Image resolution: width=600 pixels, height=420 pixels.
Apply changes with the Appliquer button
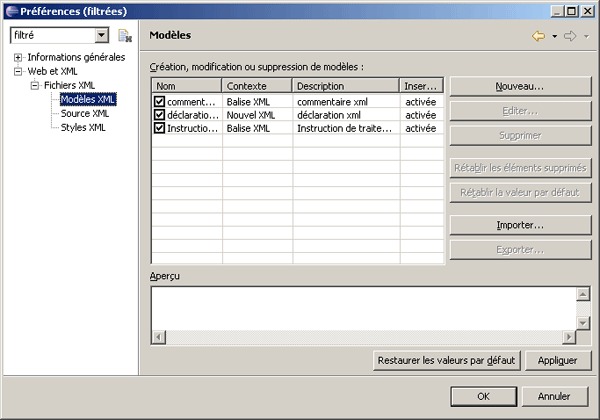point(559,360)
